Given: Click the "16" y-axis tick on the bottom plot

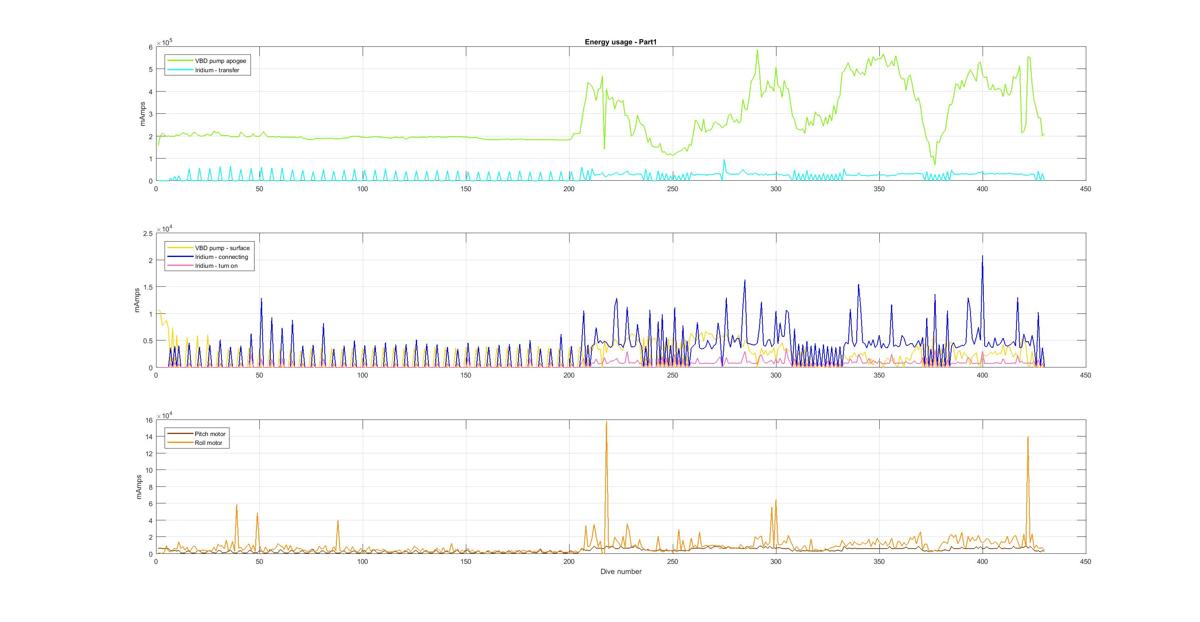Looking at the screenshot, I should pos(148,420).
